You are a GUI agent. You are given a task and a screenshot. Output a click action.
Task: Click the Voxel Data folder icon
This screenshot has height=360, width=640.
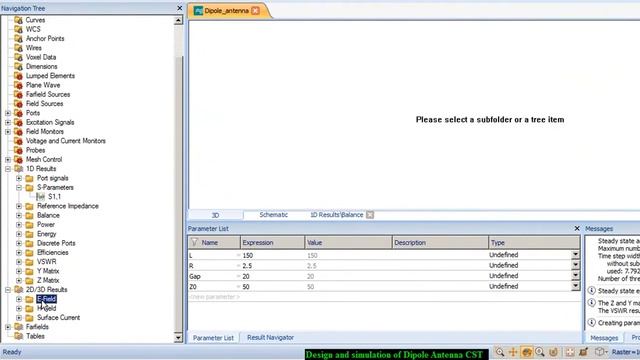(18, 58)
